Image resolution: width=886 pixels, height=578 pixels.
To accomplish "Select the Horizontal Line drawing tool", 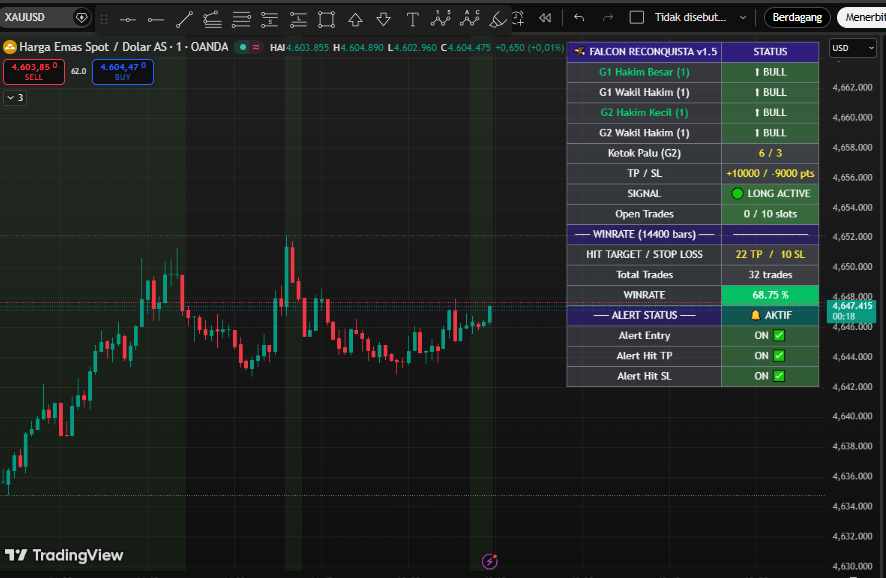I will [x=128, y=20].
